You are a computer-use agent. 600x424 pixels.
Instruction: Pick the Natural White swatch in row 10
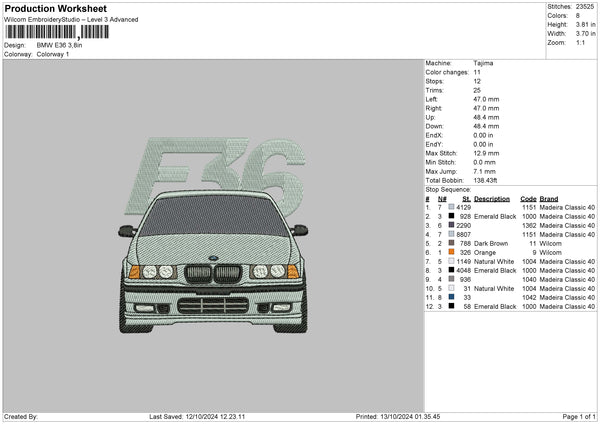coord(452,288)
